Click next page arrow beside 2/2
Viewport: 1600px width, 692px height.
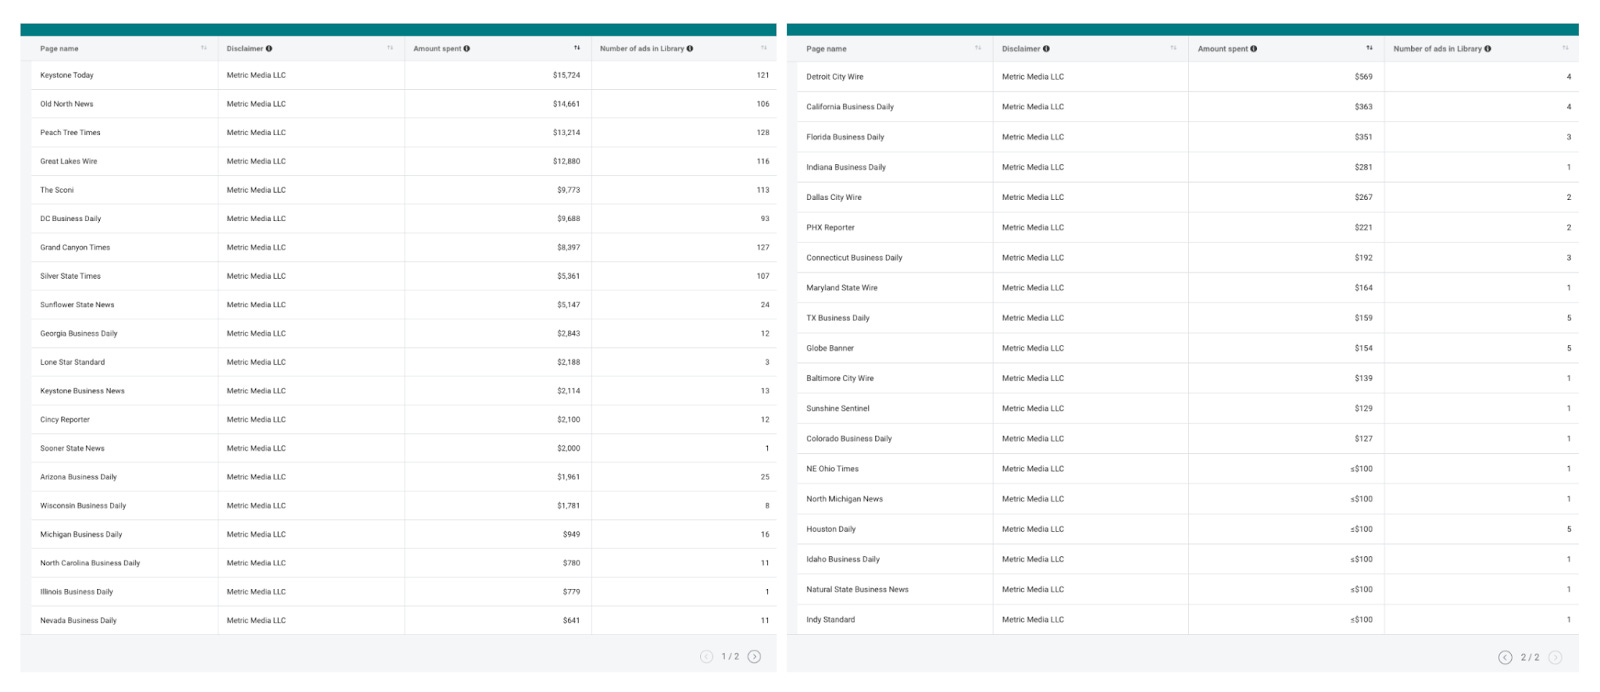click(x=1555, y=657)
